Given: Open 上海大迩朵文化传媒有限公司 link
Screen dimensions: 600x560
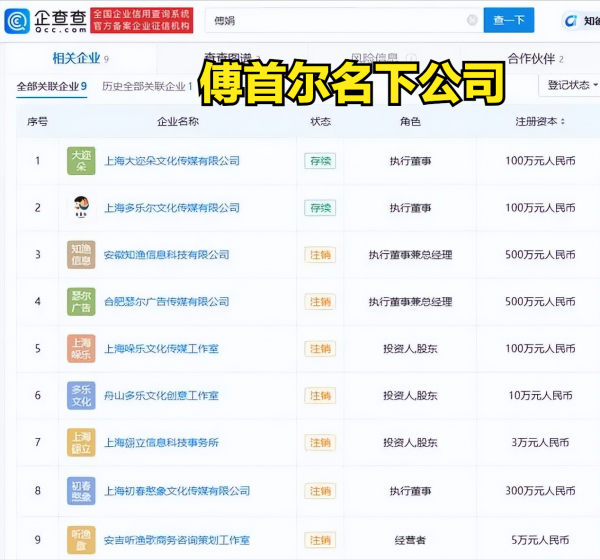Looking at the screenshot, I should pos(172,161).
